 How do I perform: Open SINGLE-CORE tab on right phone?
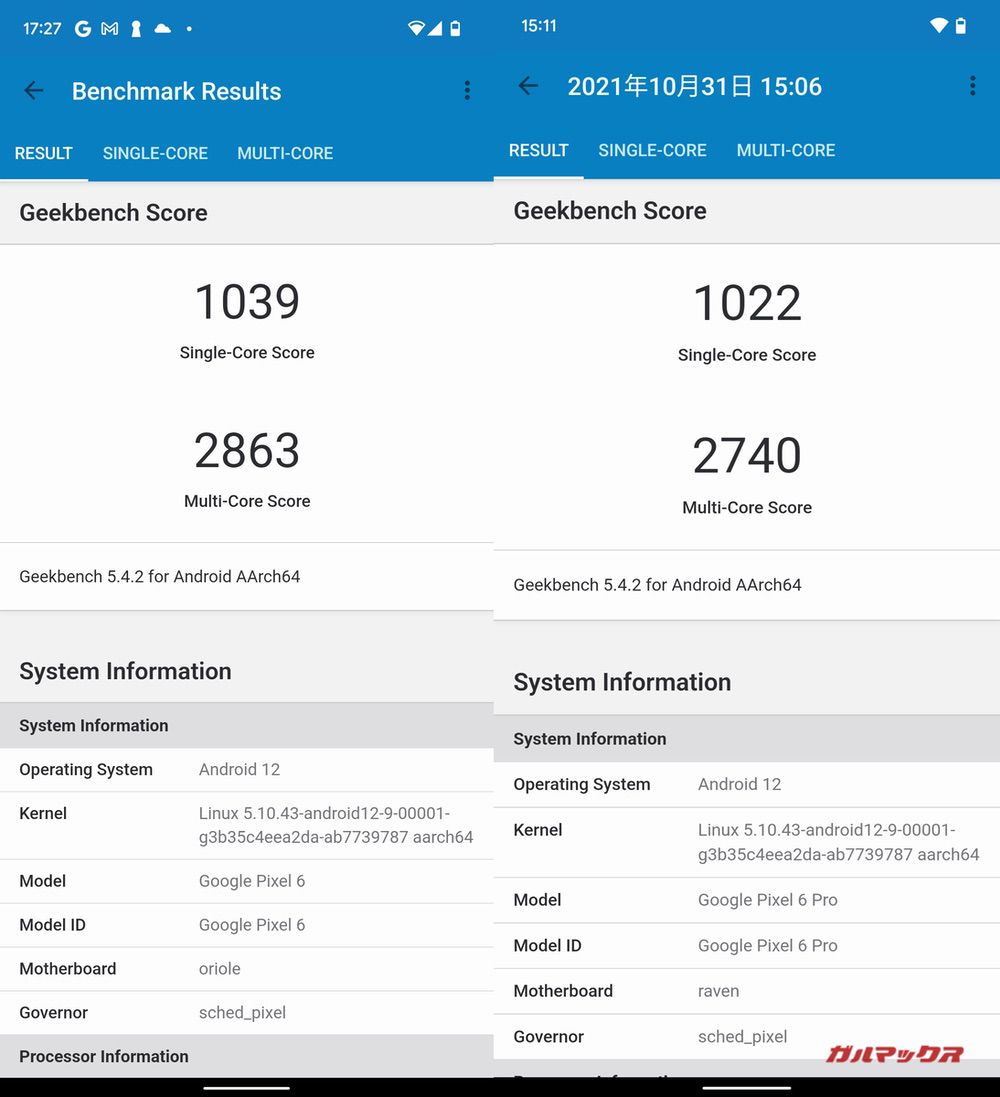652,150
